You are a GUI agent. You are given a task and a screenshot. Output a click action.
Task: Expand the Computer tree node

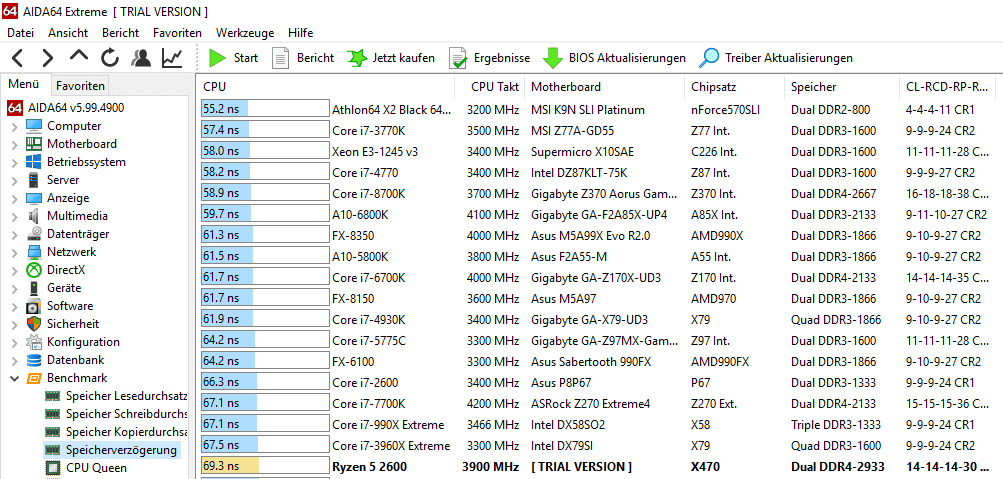click(x=15, y=127)
